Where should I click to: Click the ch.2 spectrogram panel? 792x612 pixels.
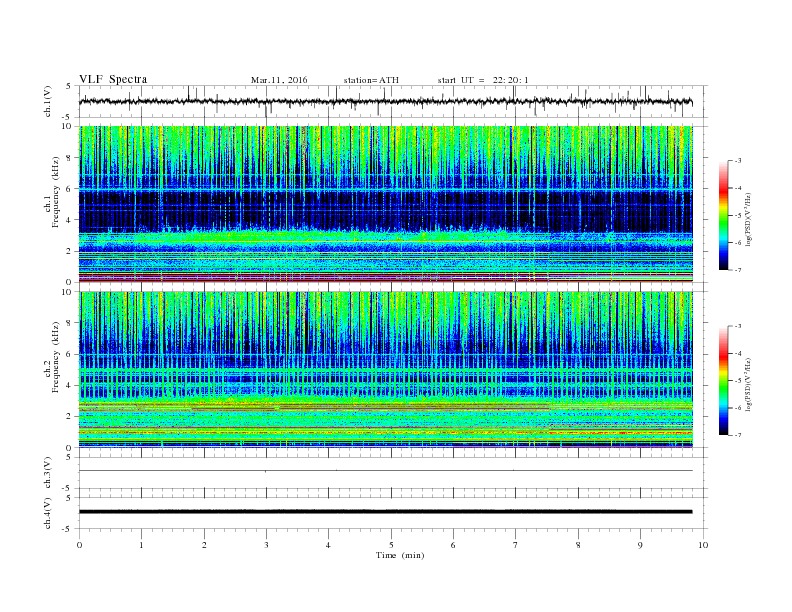386,370
